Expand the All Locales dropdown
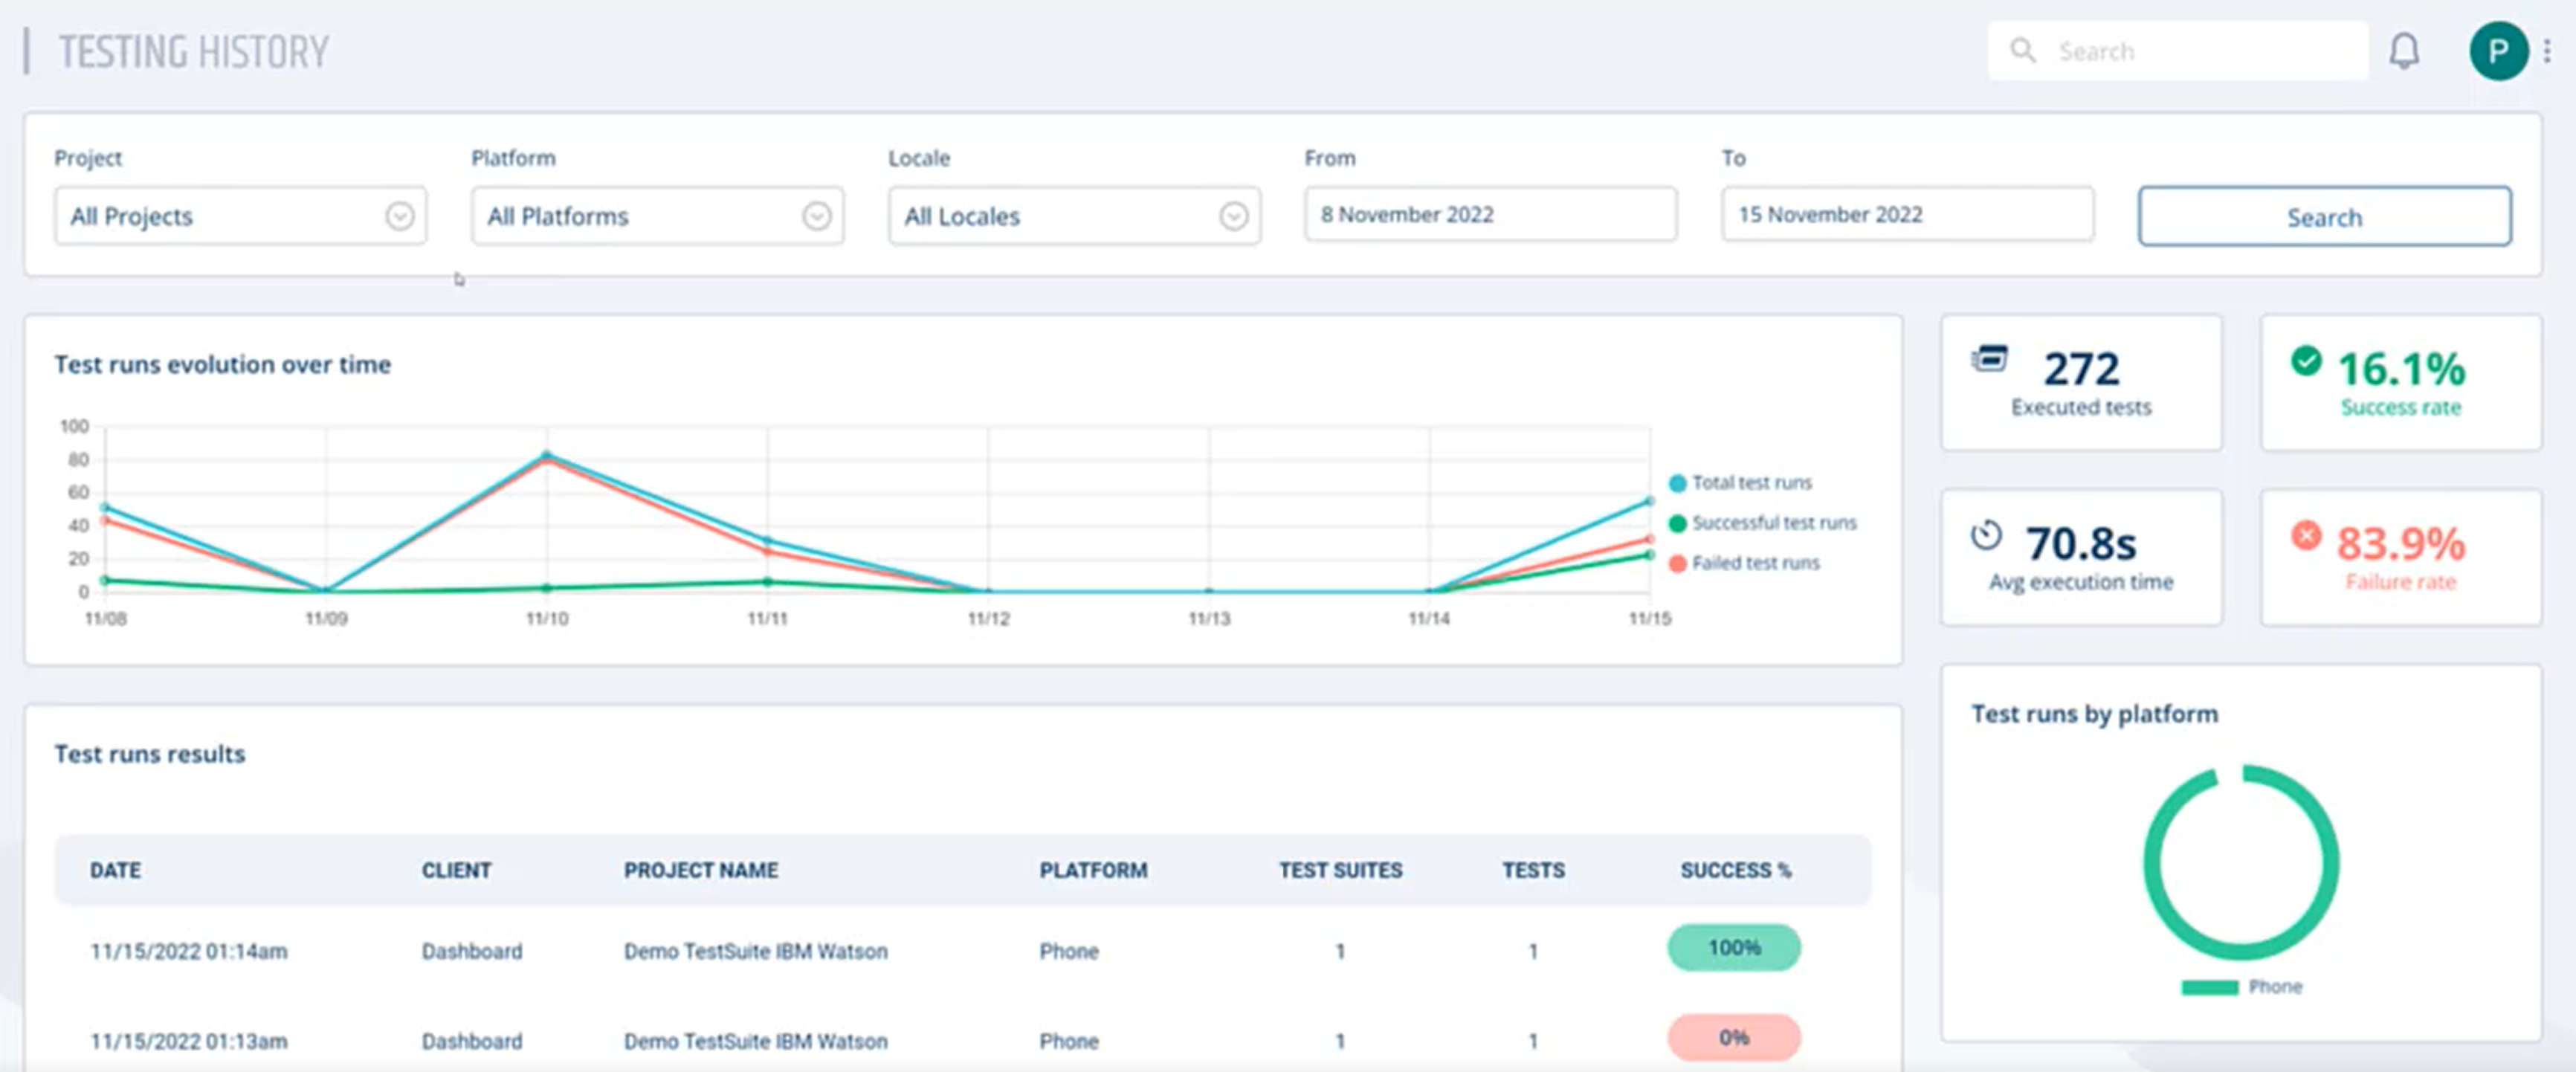 [x=1074, y=216]
